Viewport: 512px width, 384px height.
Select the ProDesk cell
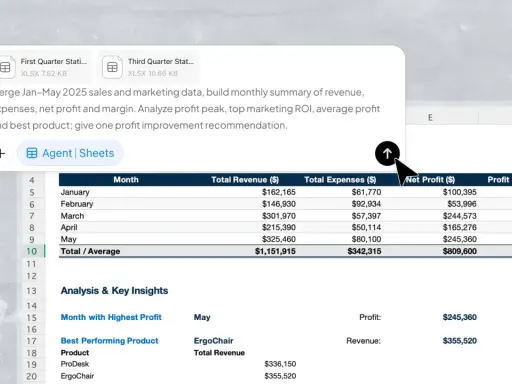pyautogui.click(x=75, y=364)
